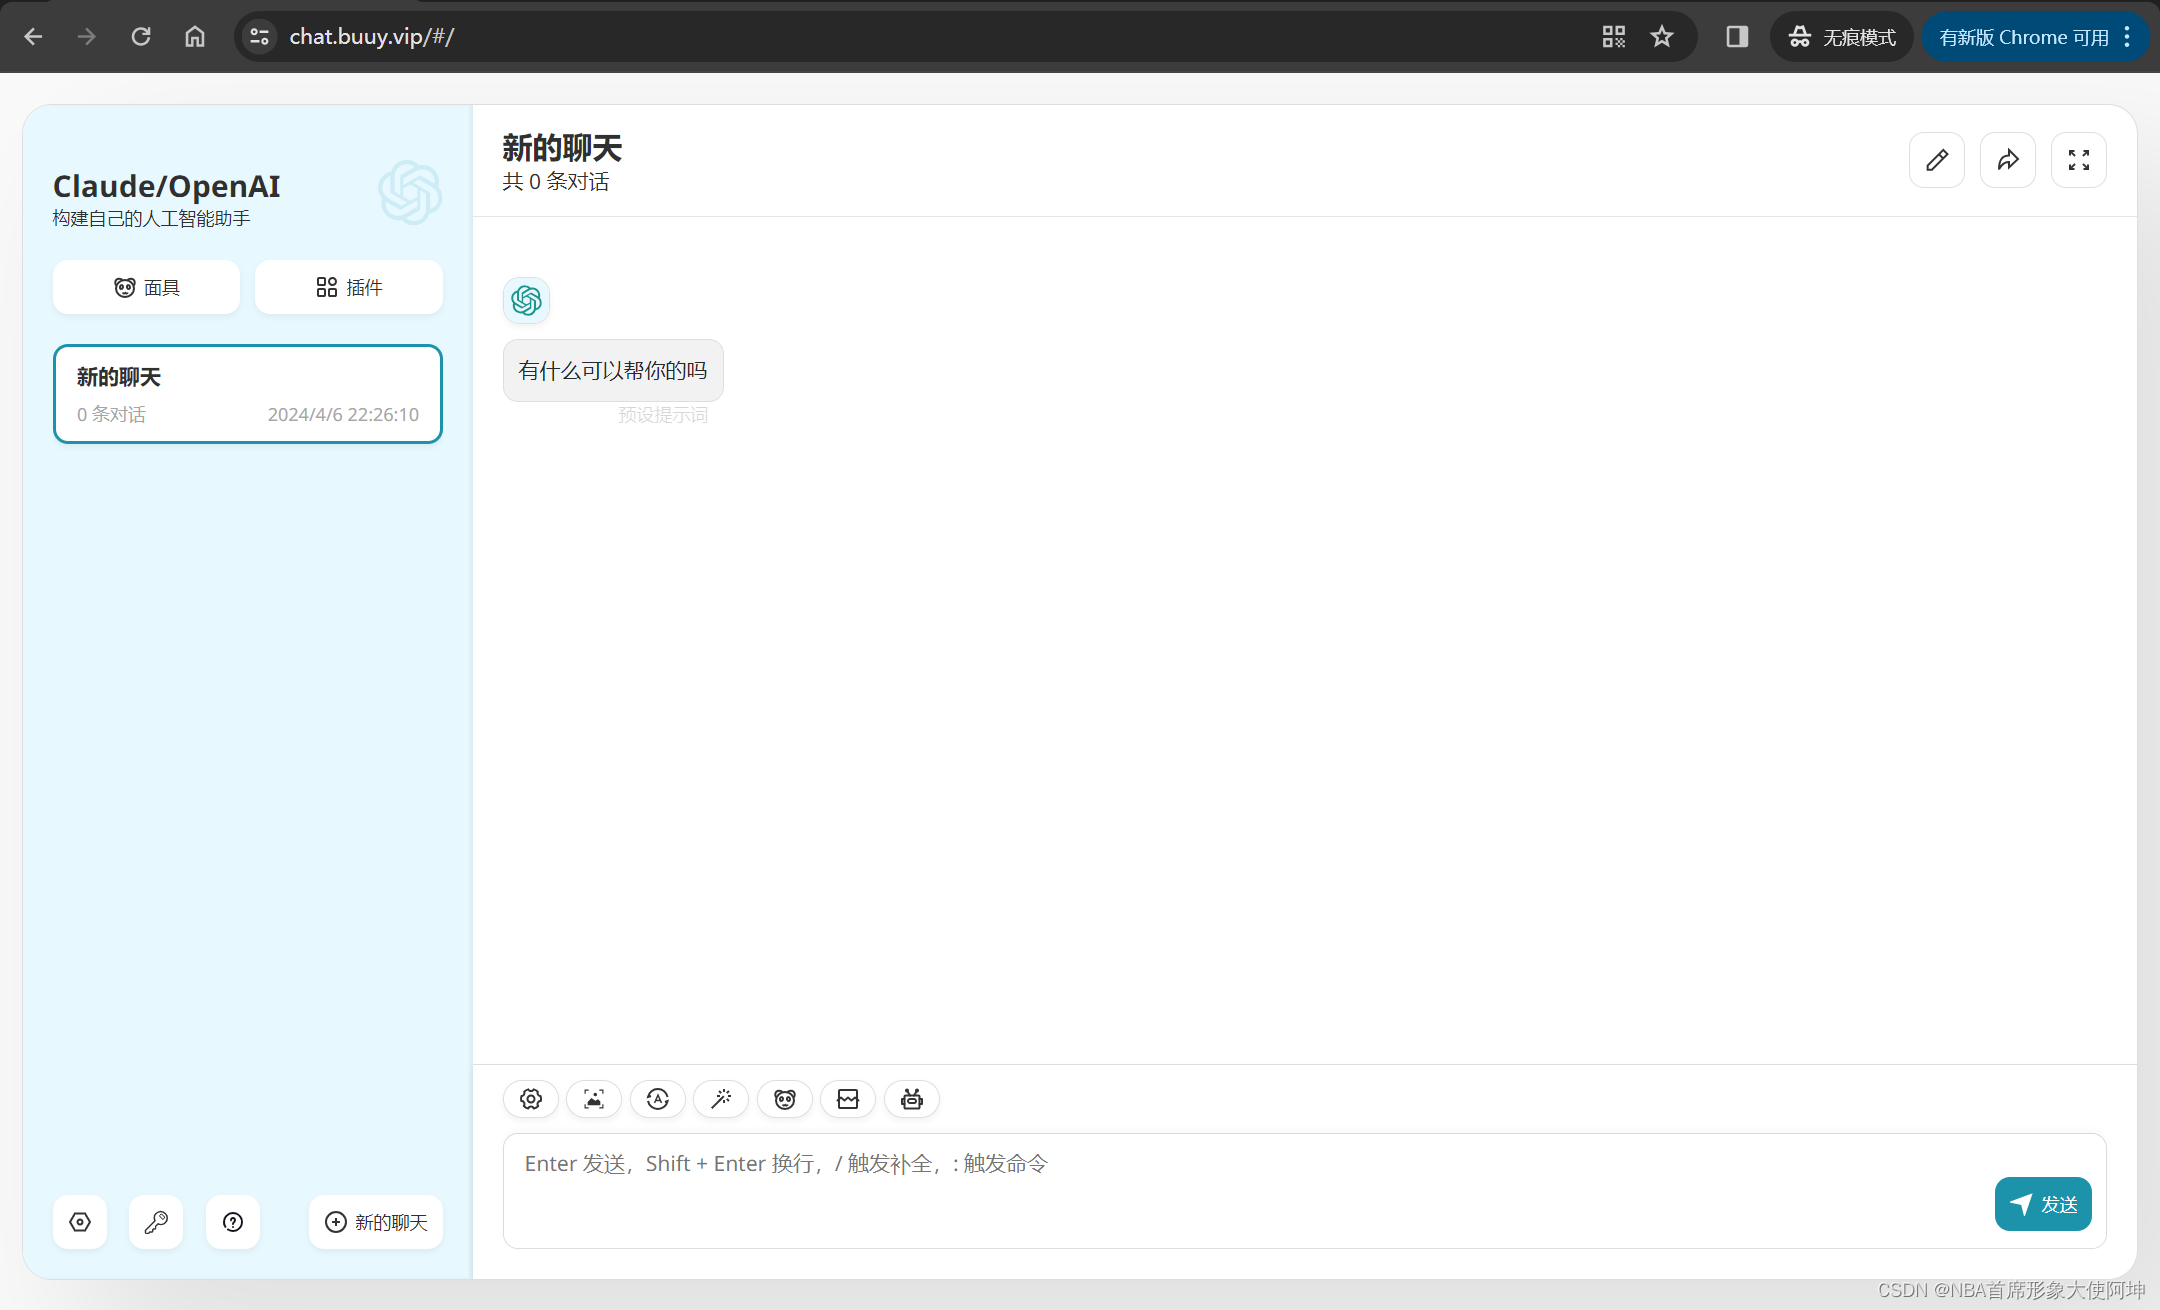Screen dimensions: 2160x1310
Task: Reload the page in browser
Action: (x=141, y=37)
